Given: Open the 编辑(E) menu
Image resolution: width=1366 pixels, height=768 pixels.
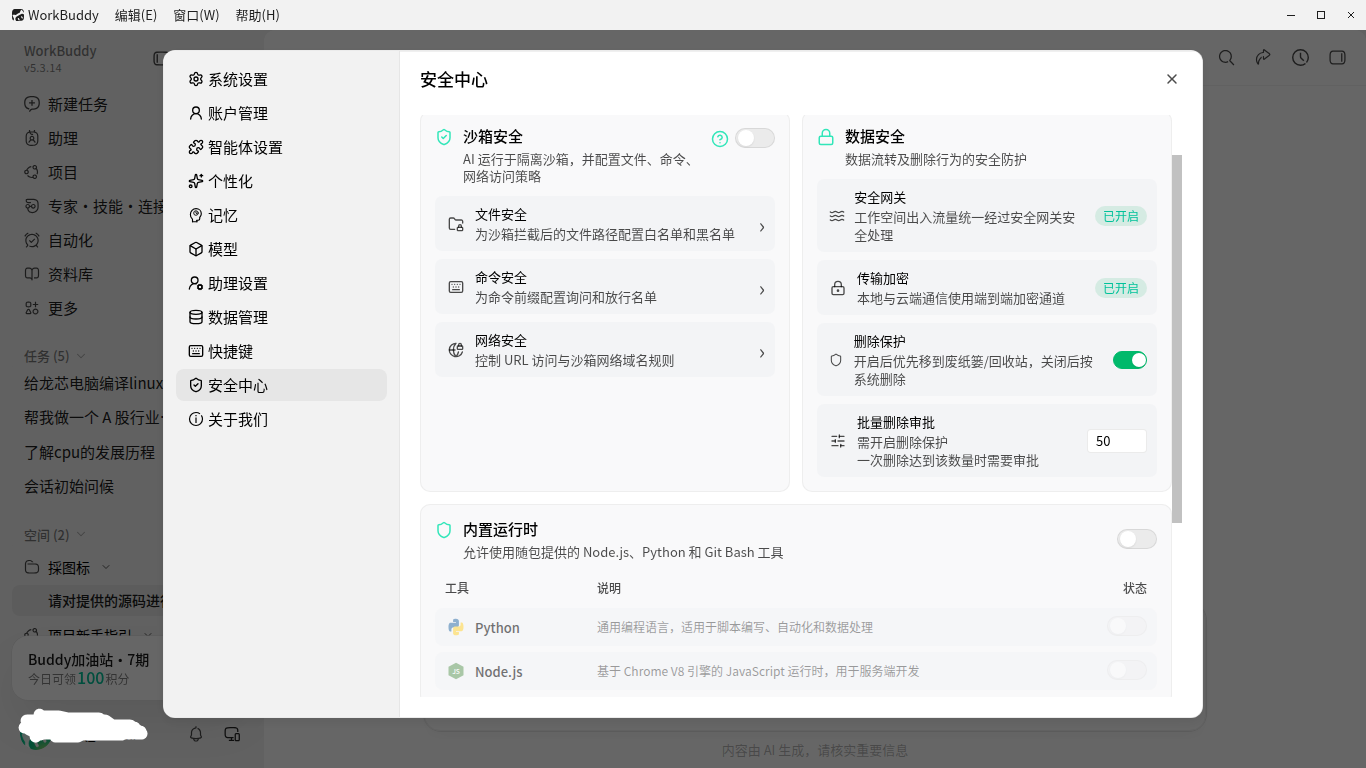Looking at the screenshot, I should (136, 15).
